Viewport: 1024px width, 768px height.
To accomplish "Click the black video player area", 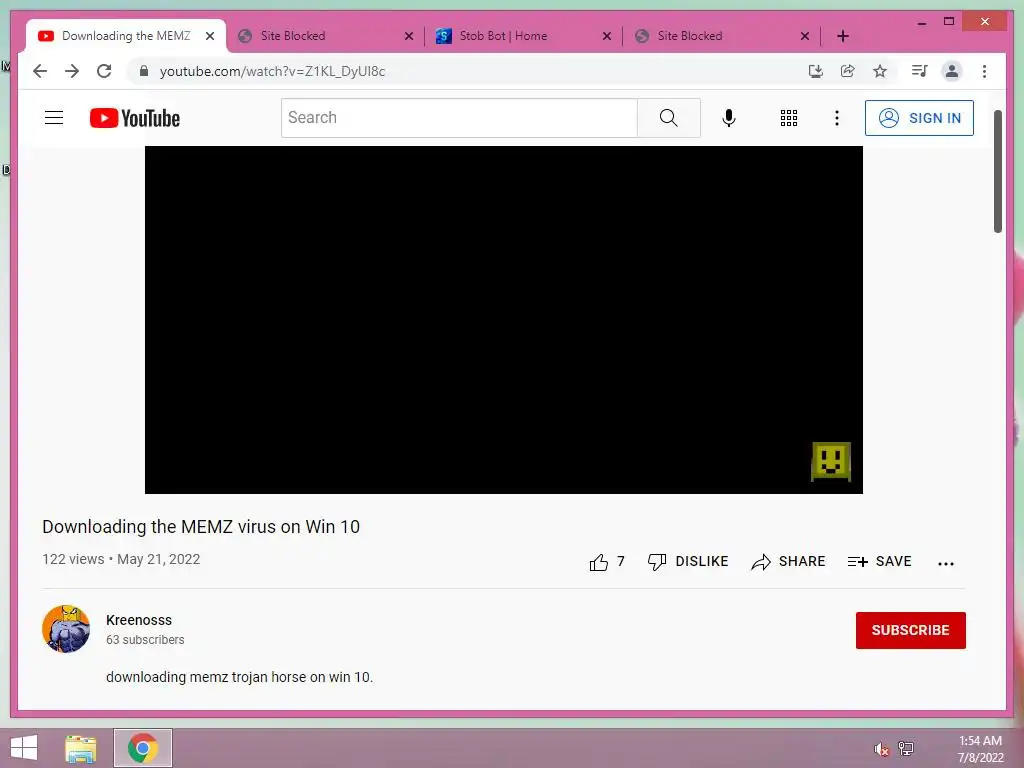I will coord(504,319).
